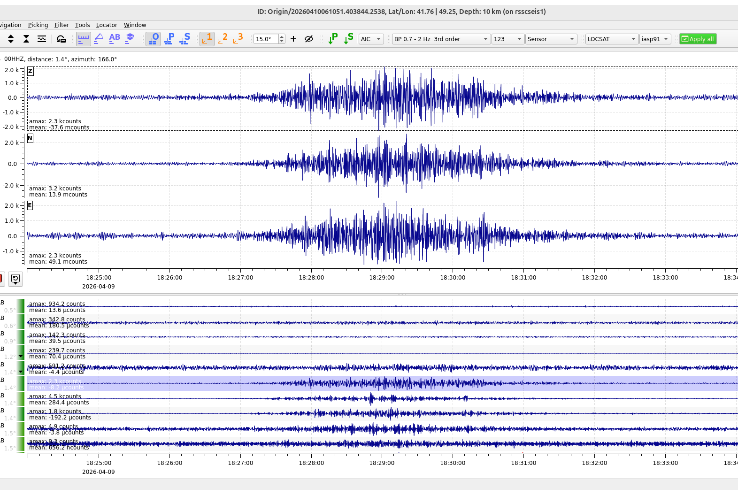Open the Tools menu
Screen dimensions: 738x490
tap(82, 25)
